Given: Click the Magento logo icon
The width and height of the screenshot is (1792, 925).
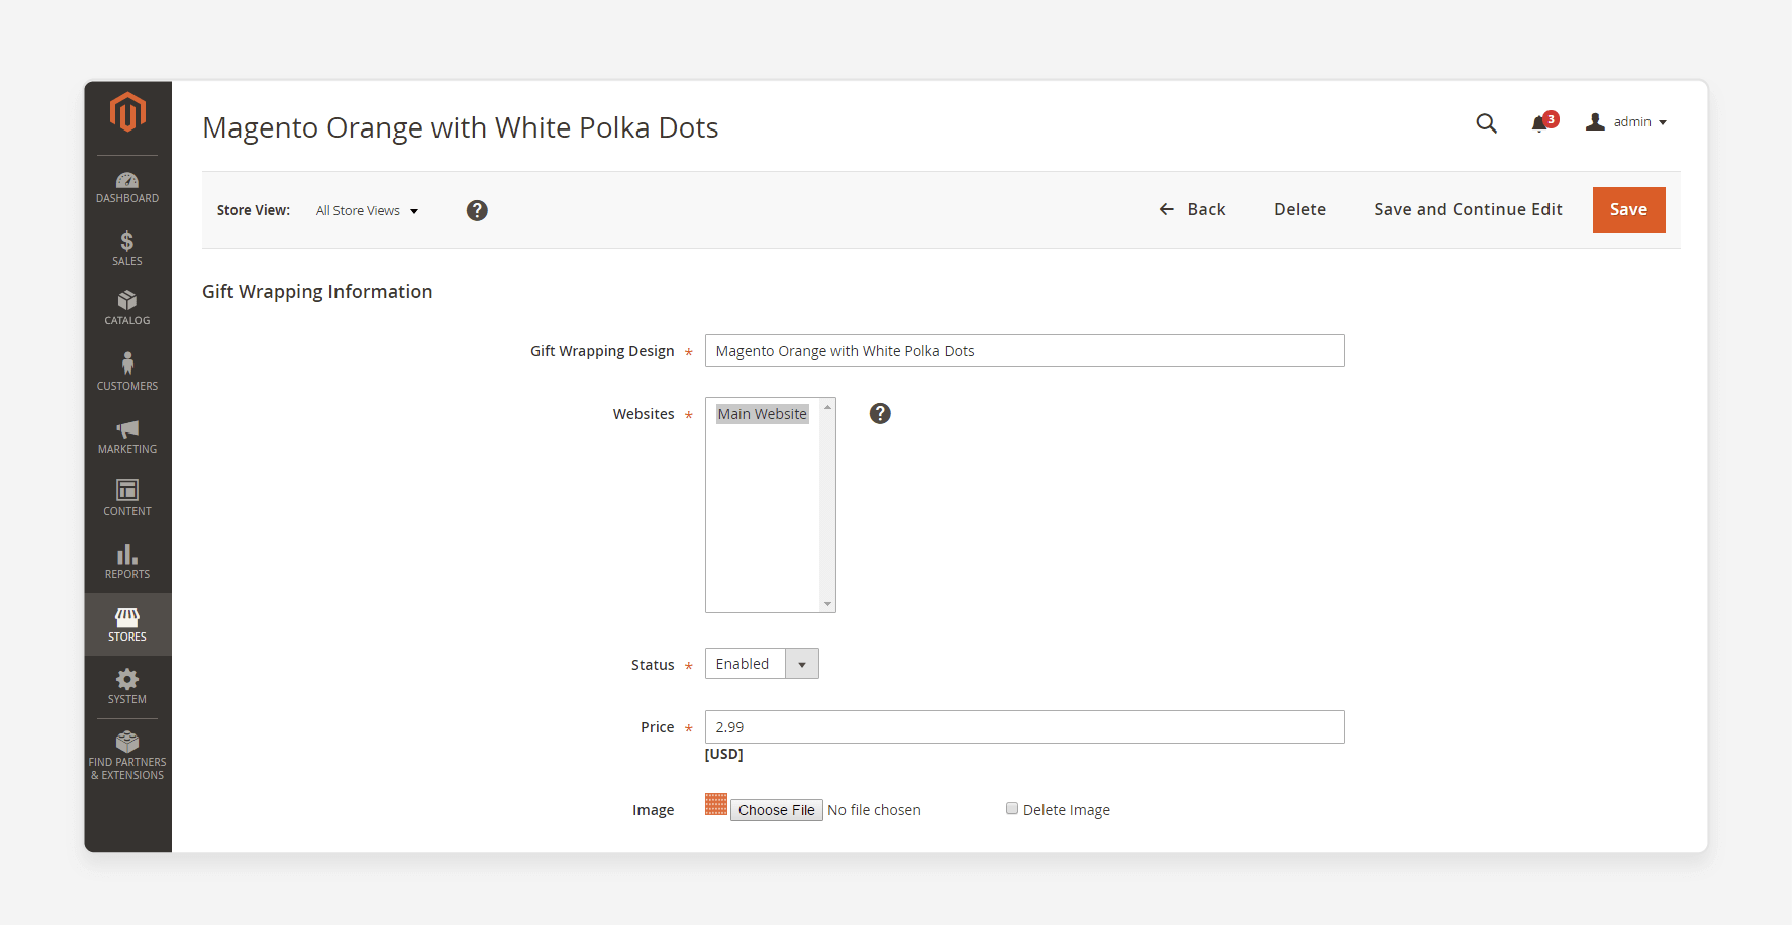Looking at the screenshot, I should [127, 112].
